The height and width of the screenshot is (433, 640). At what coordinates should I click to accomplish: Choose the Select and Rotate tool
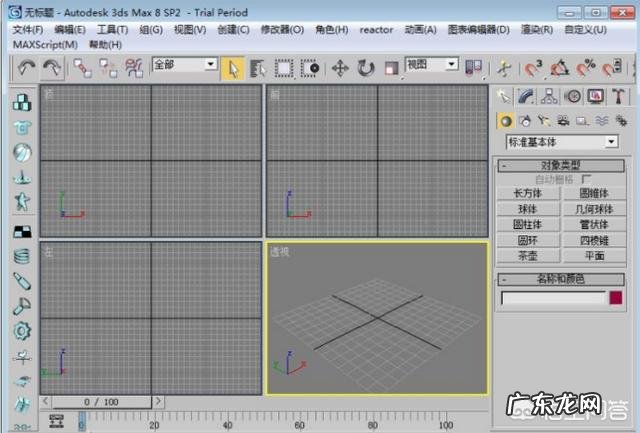click(365, 67)
